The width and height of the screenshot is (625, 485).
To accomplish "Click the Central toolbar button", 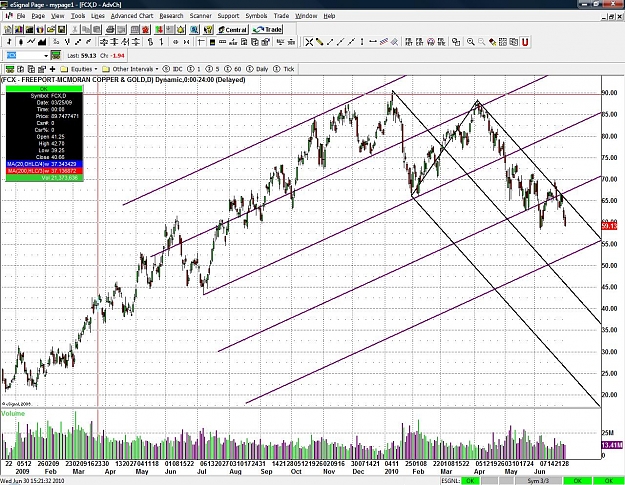I will click(x=232, y=29).
